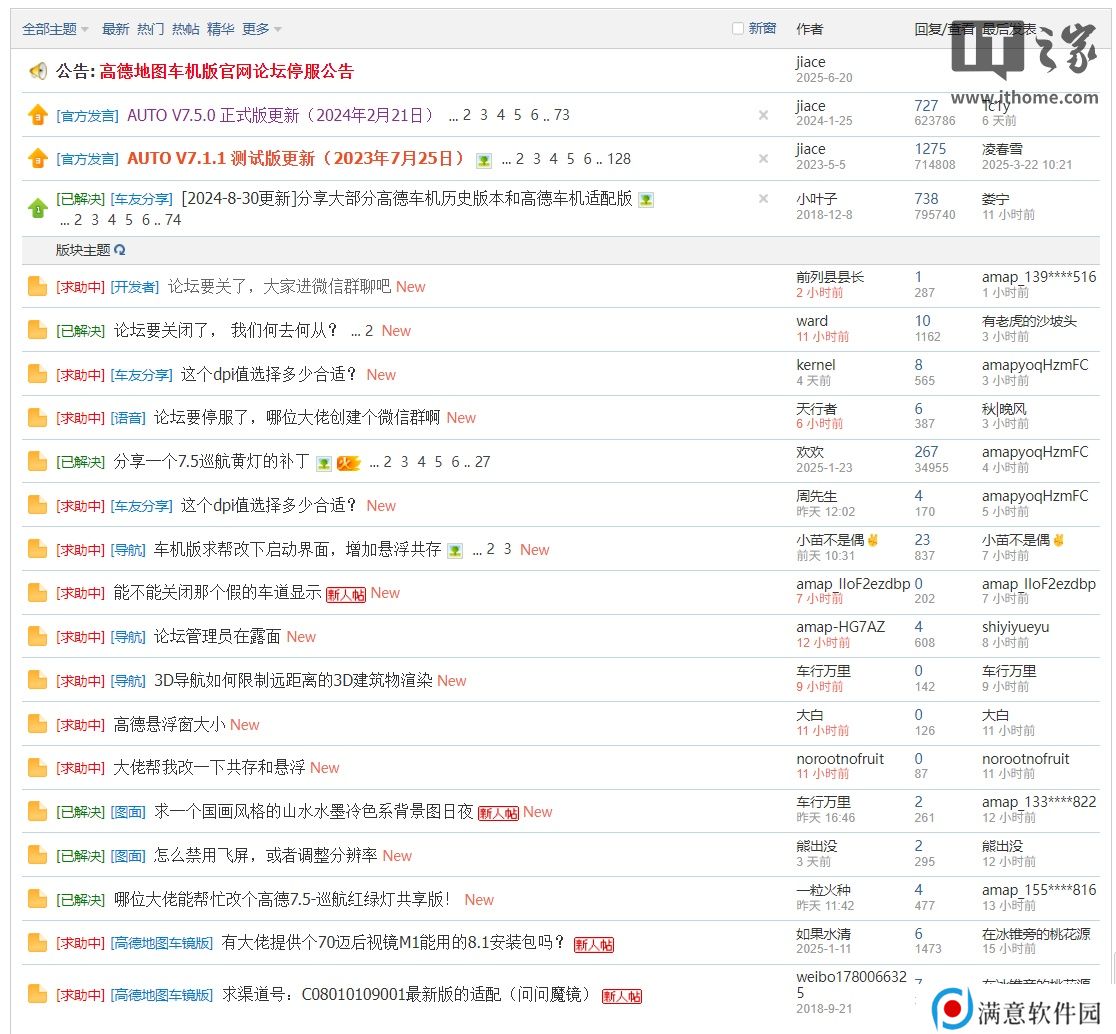Click the folder icon for 论坛要关了，大家进微信群聊吧
Screen dimensions: 1116x1034
coord(37,286)
